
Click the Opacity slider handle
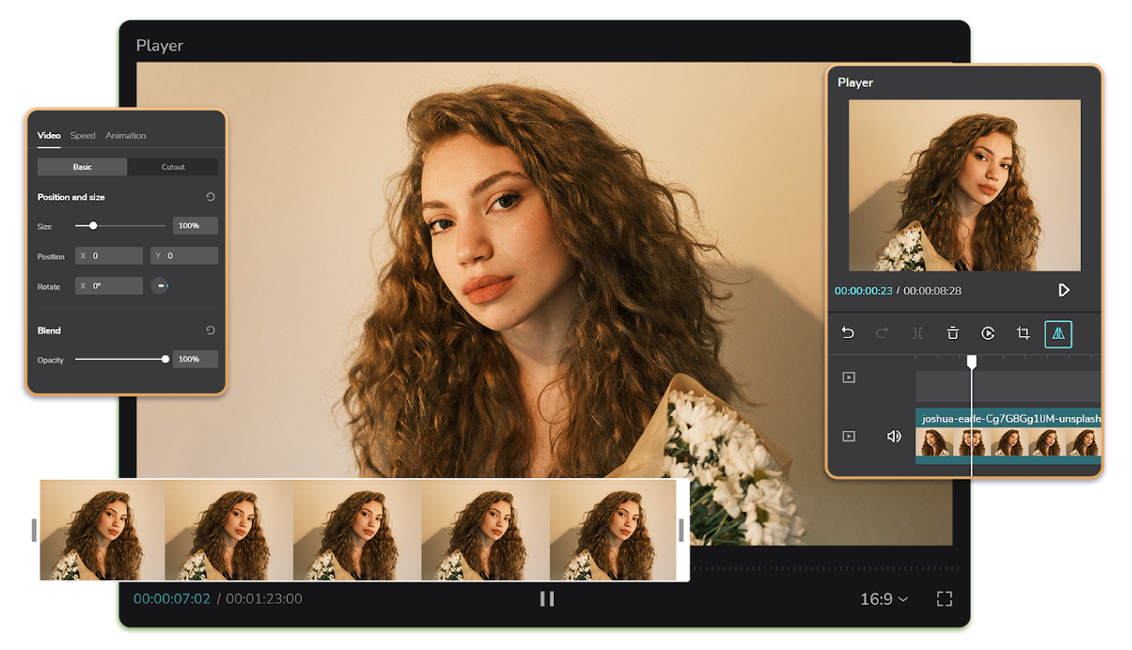(165, 359)
